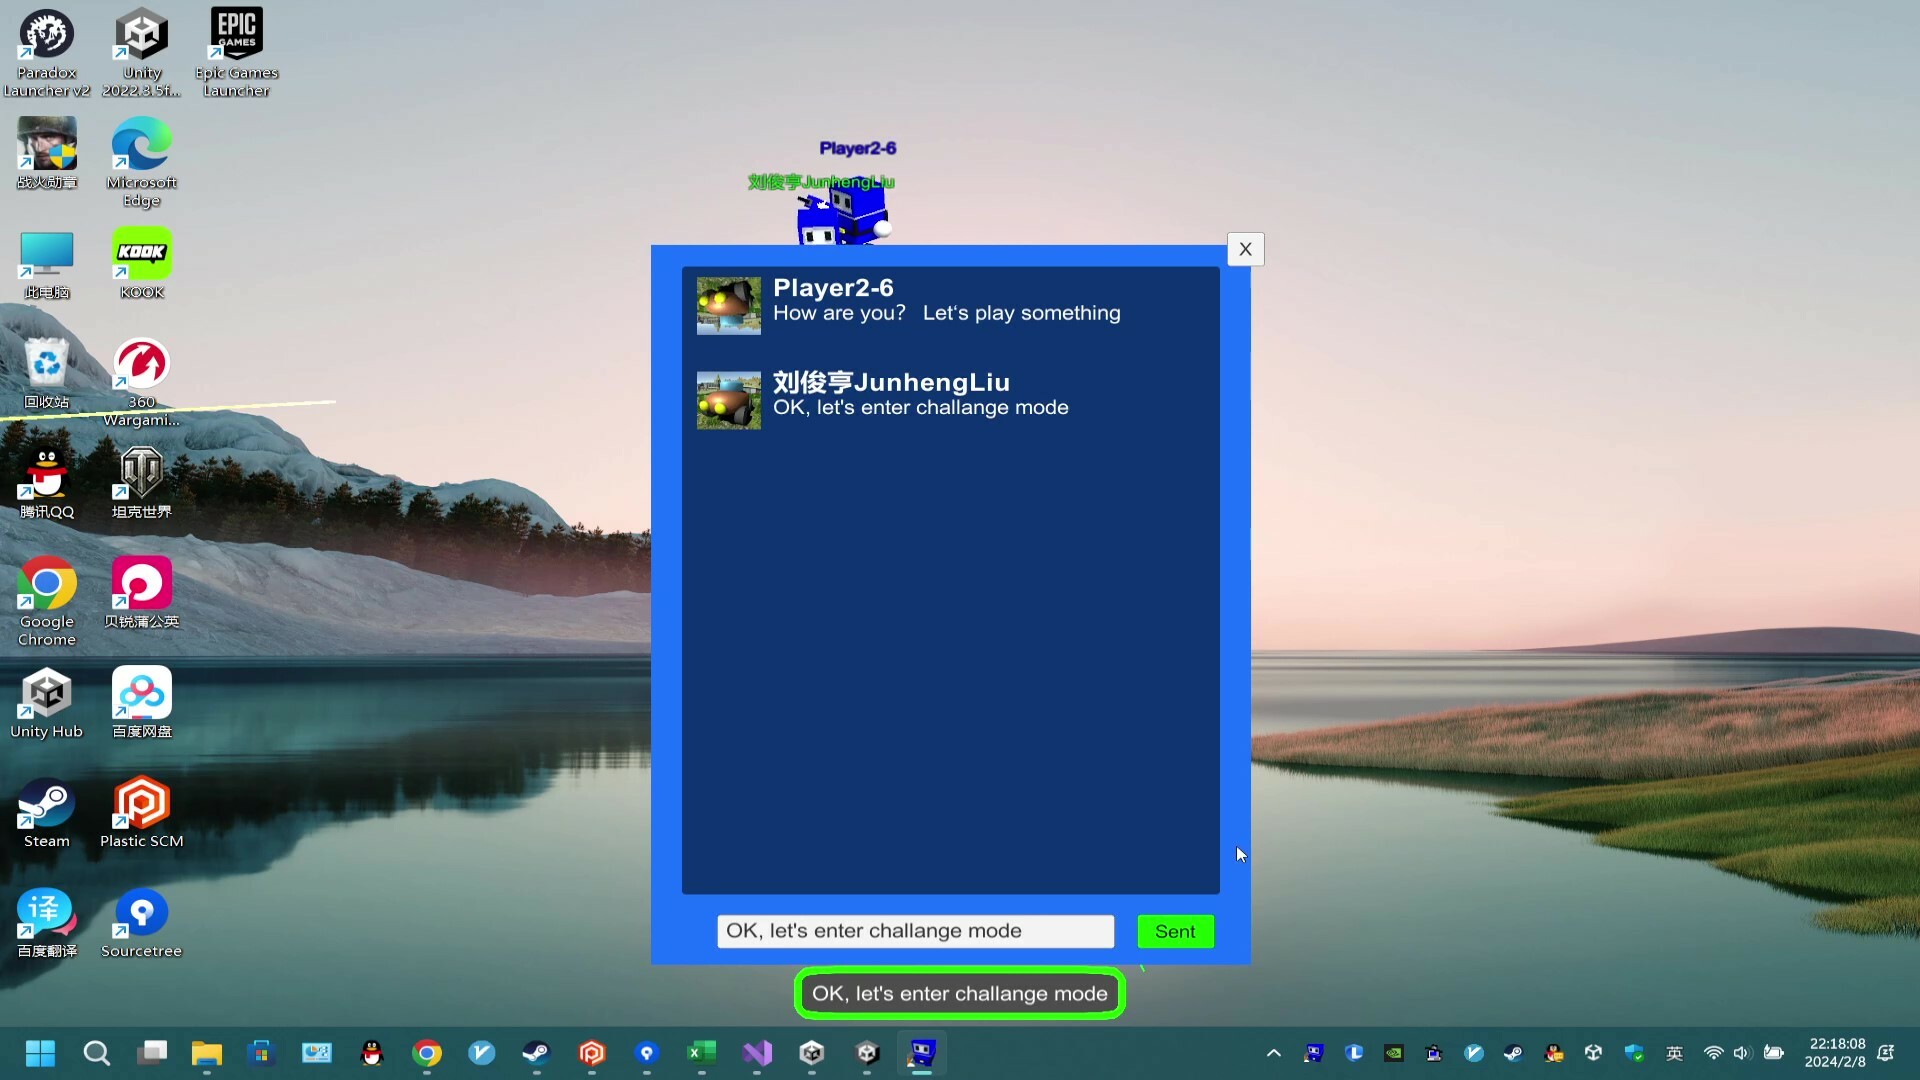Open the KOOK app
Viewport: 1920px width, 1080px height.
[141, 252]
